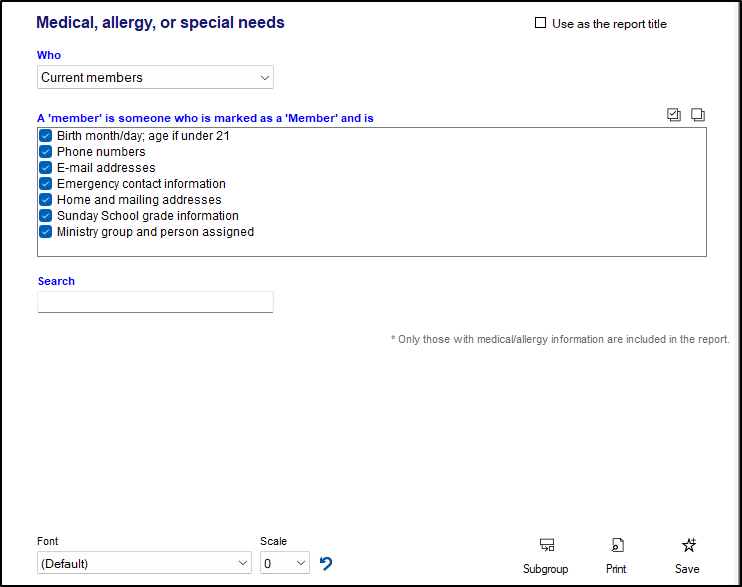
Task: Toggle Ministry group and person assigned
Action: [x=45, y=232]
